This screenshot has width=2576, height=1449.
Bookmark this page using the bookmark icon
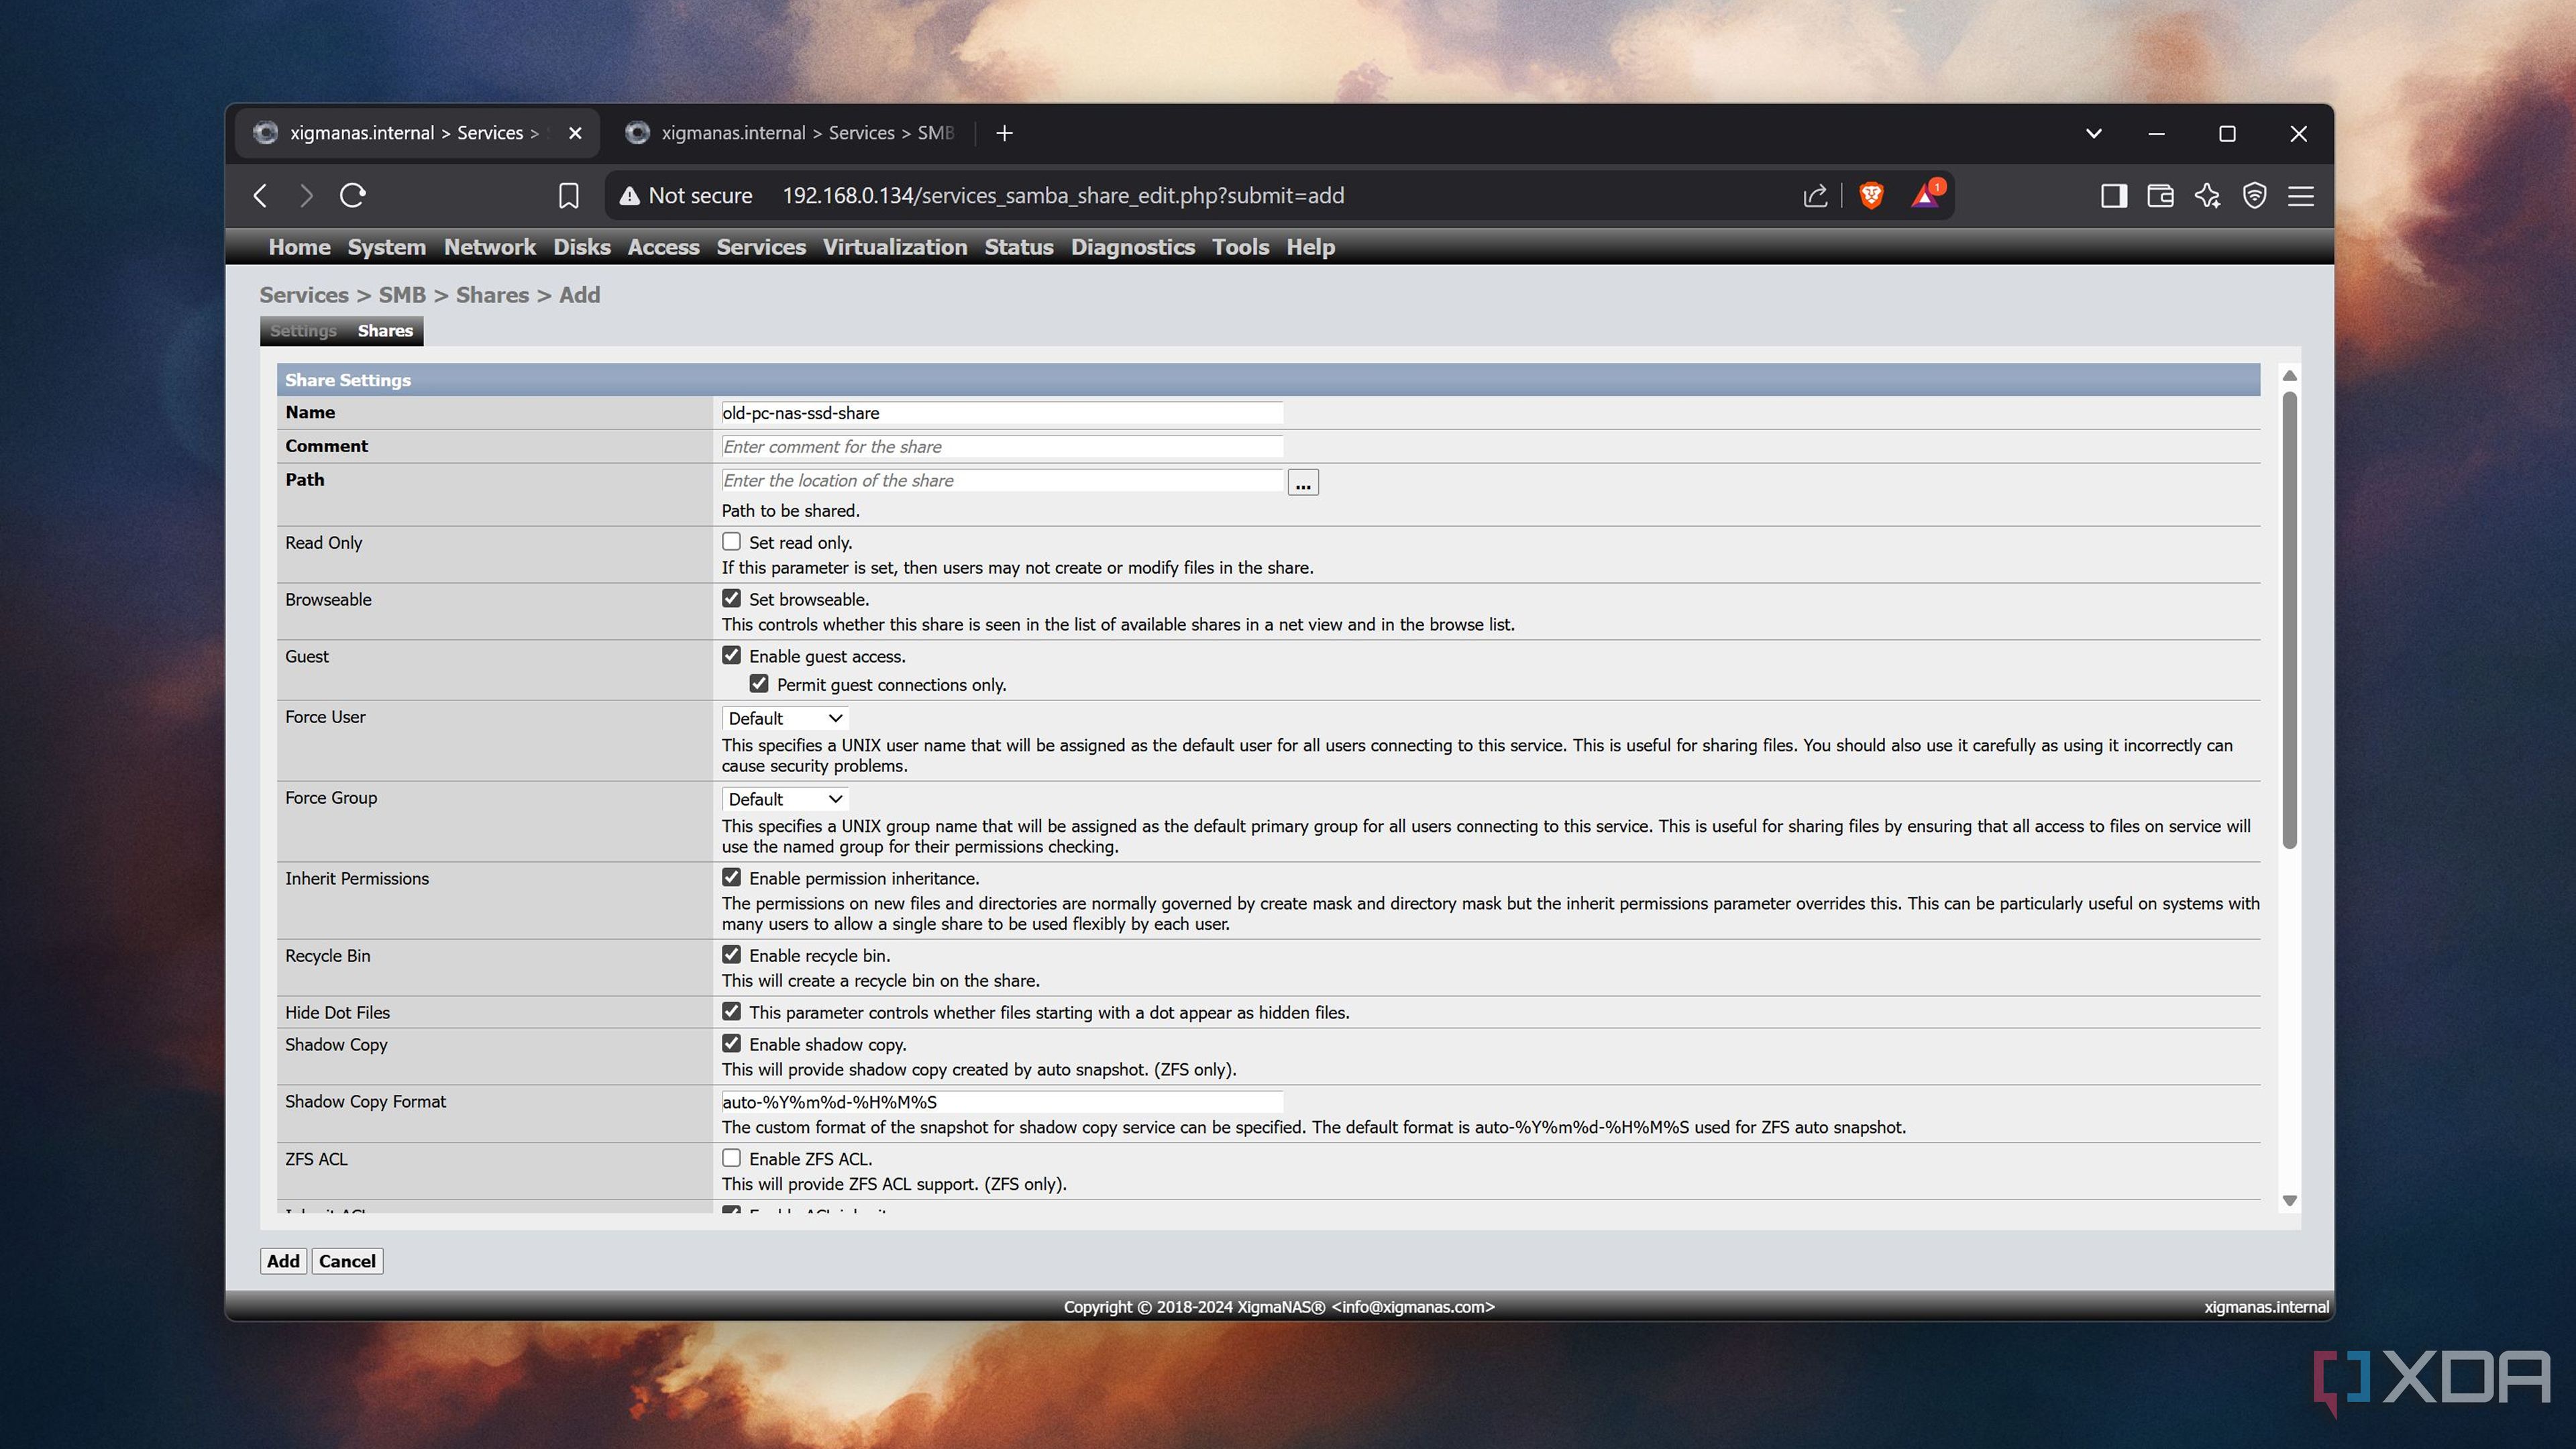[568, 195]
